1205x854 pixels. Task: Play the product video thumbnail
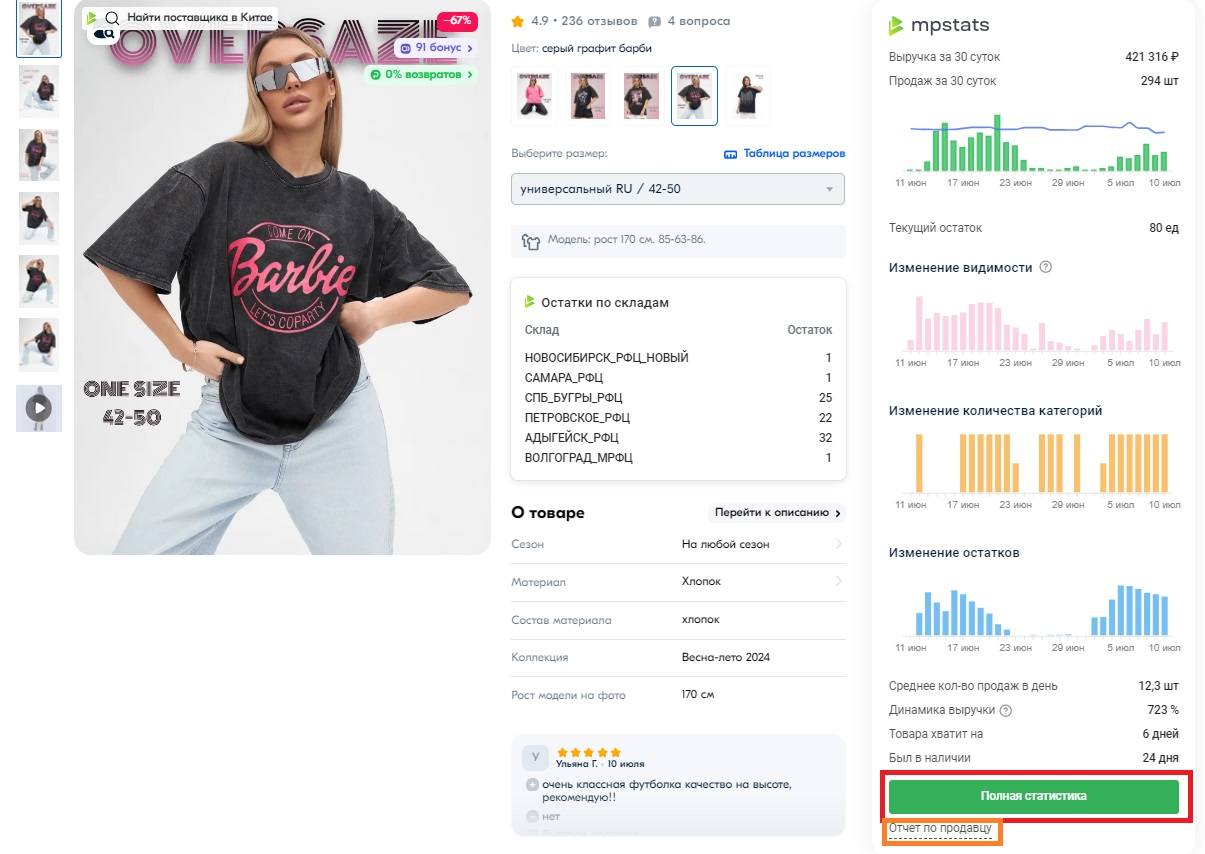coord(39,408)
